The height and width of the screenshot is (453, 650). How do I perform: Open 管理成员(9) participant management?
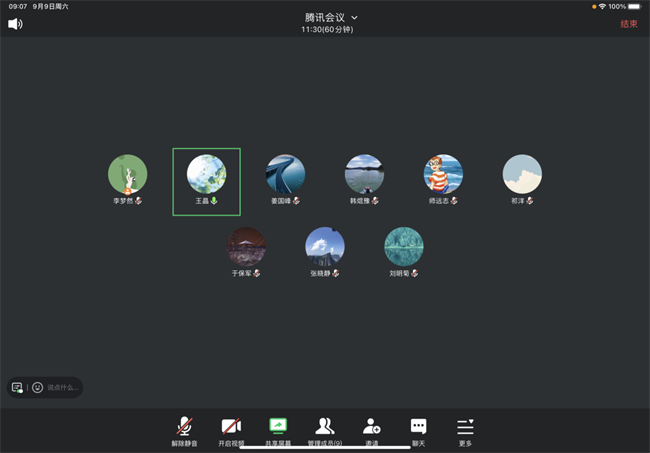[x=325, y=431]
